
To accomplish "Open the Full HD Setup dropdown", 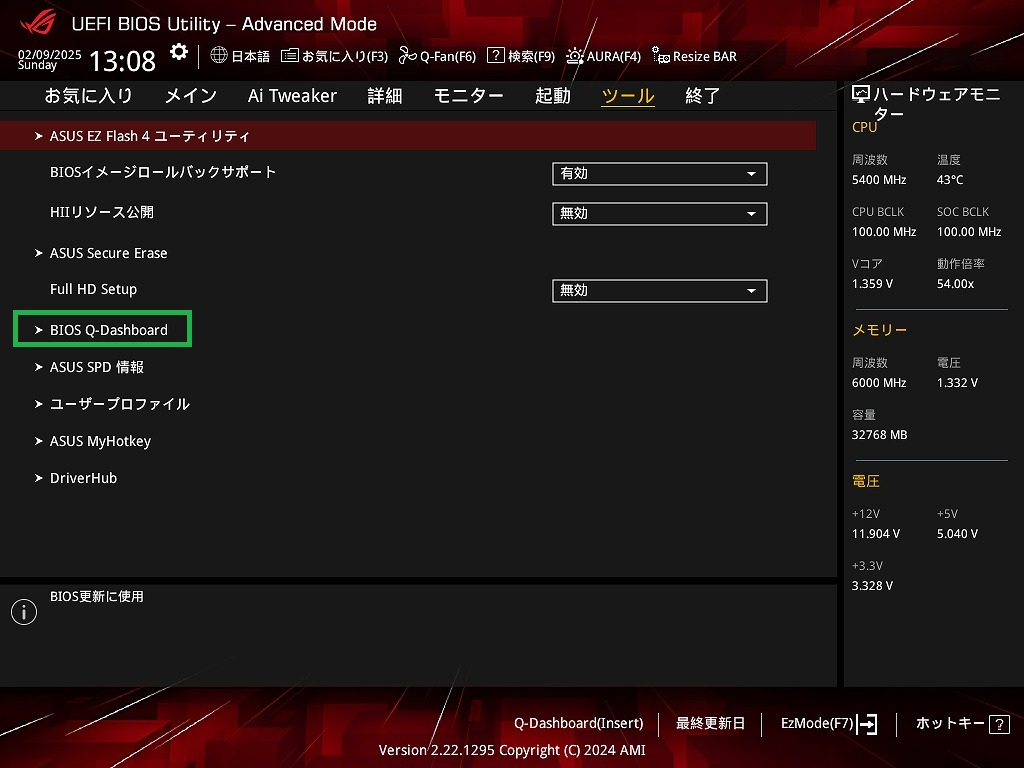I will pos(660,291).
